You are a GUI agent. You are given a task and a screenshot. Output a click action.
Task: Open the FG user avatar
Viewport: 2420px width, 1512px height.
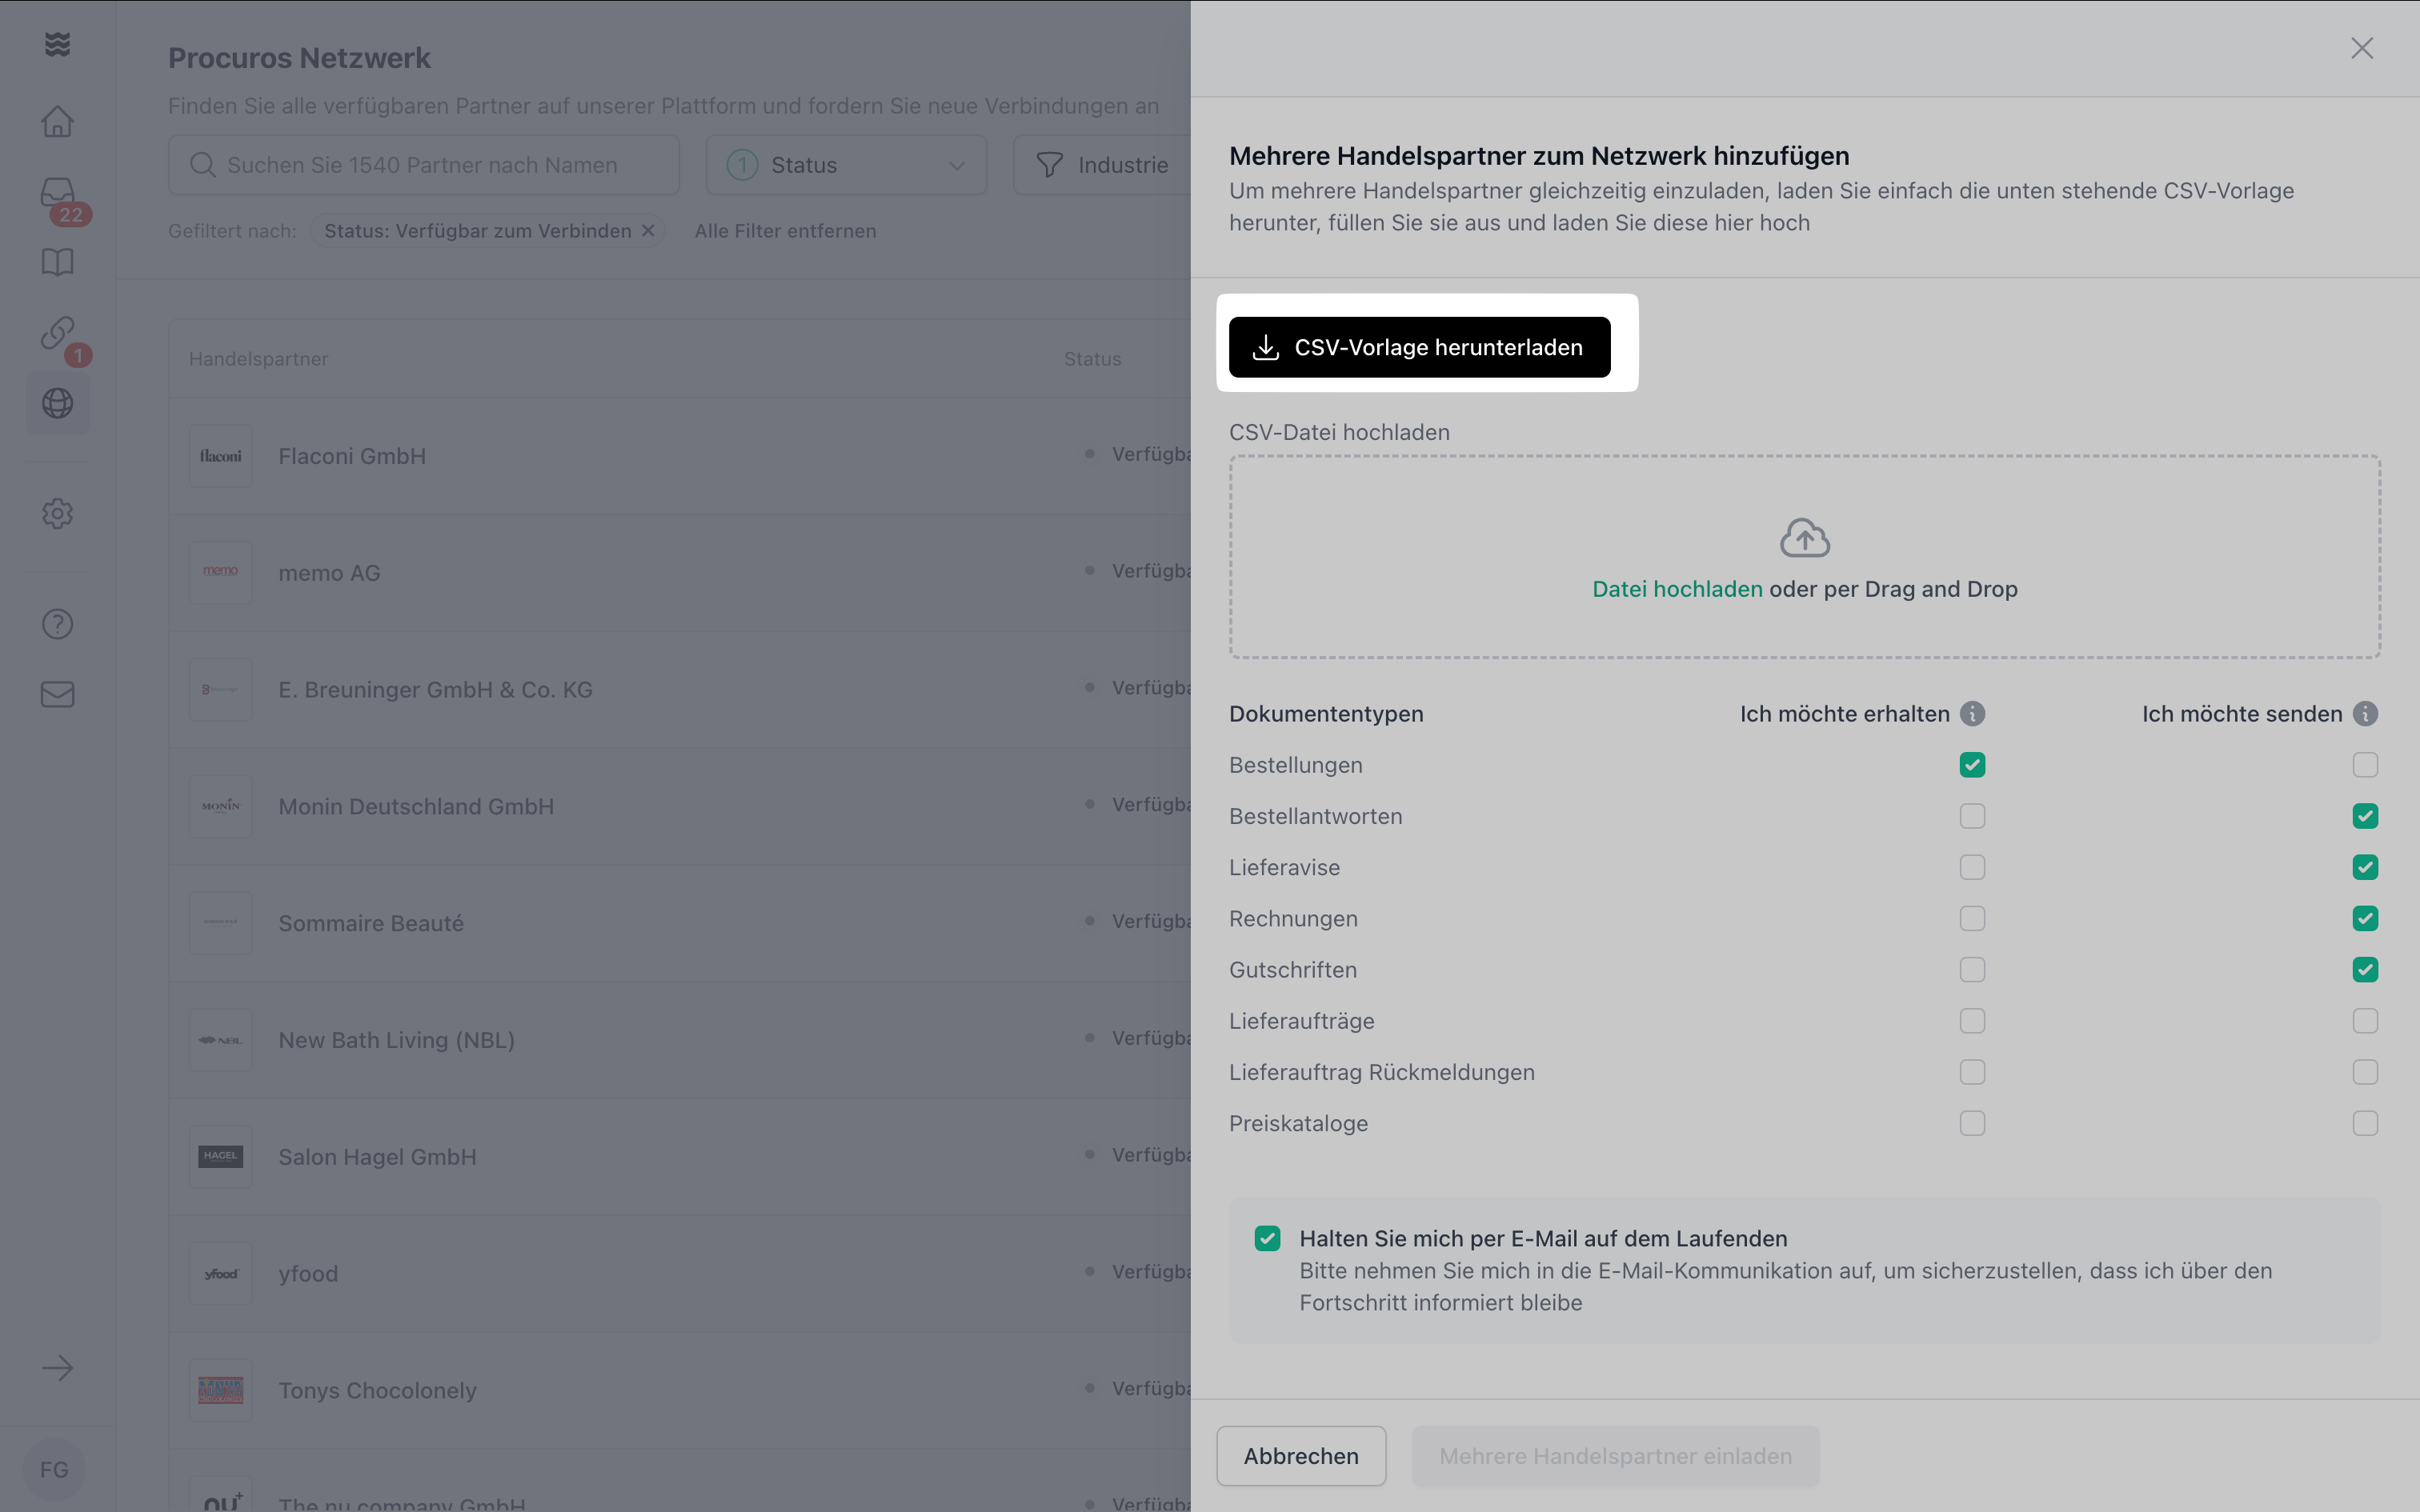[x=54, y=1470]
